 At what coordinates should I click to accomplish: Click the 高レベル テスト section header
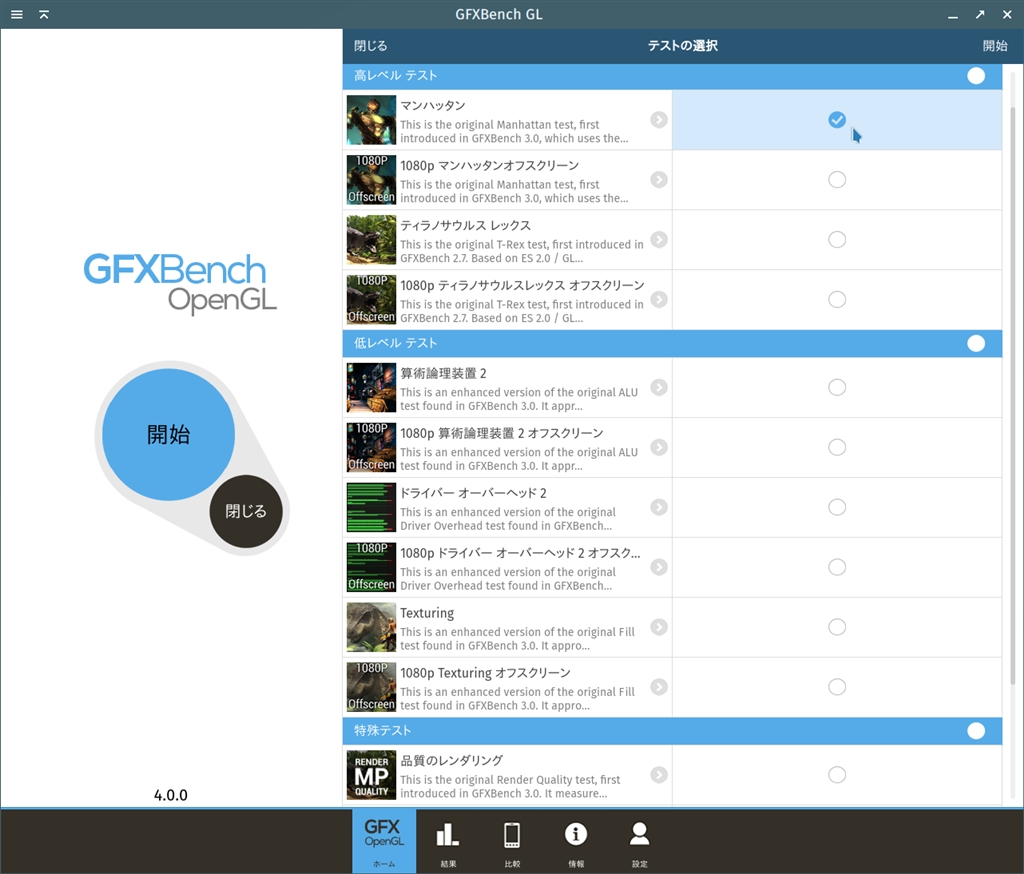click(672, 76)
